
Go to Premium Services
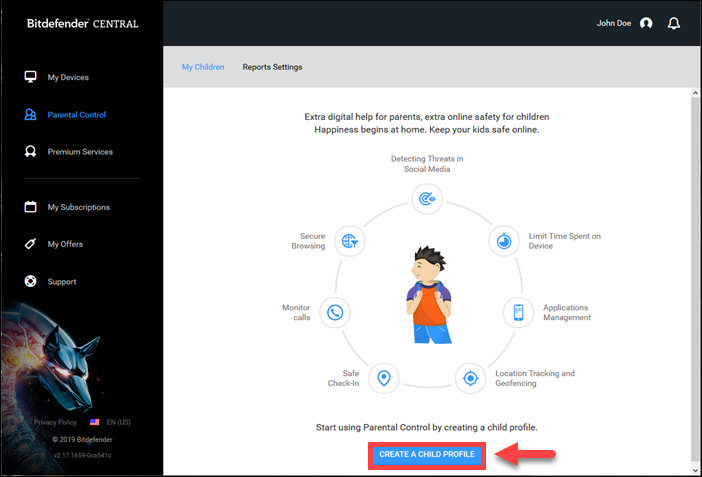80,151
